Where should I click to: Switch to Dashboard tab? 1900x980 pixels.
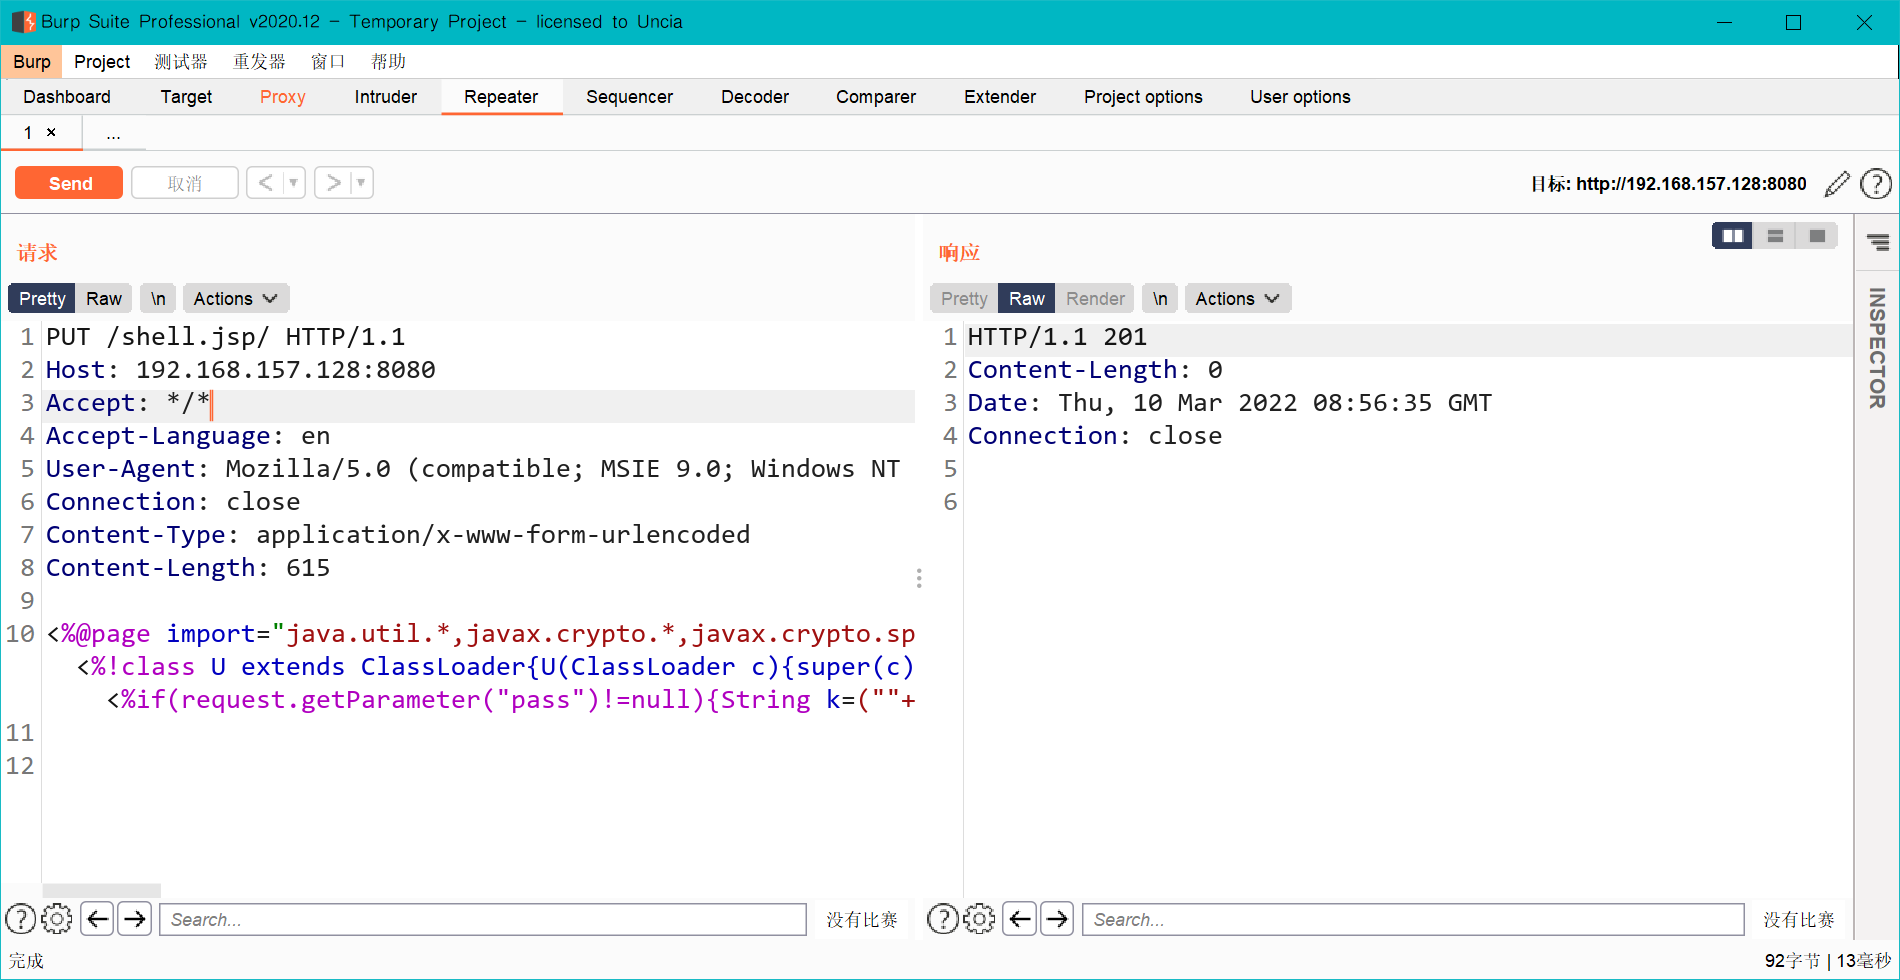point(67,97)
